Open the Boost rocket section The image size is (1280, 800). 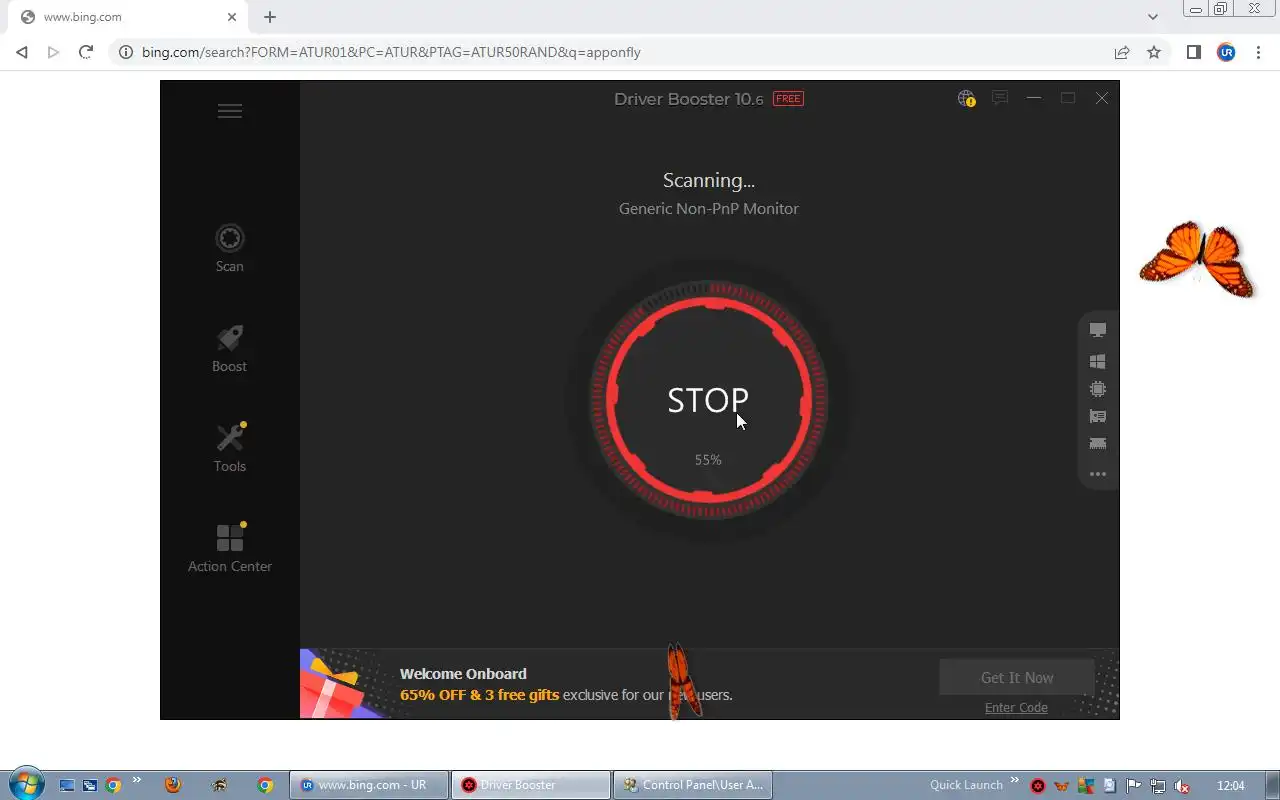click(x=230, y=349)
